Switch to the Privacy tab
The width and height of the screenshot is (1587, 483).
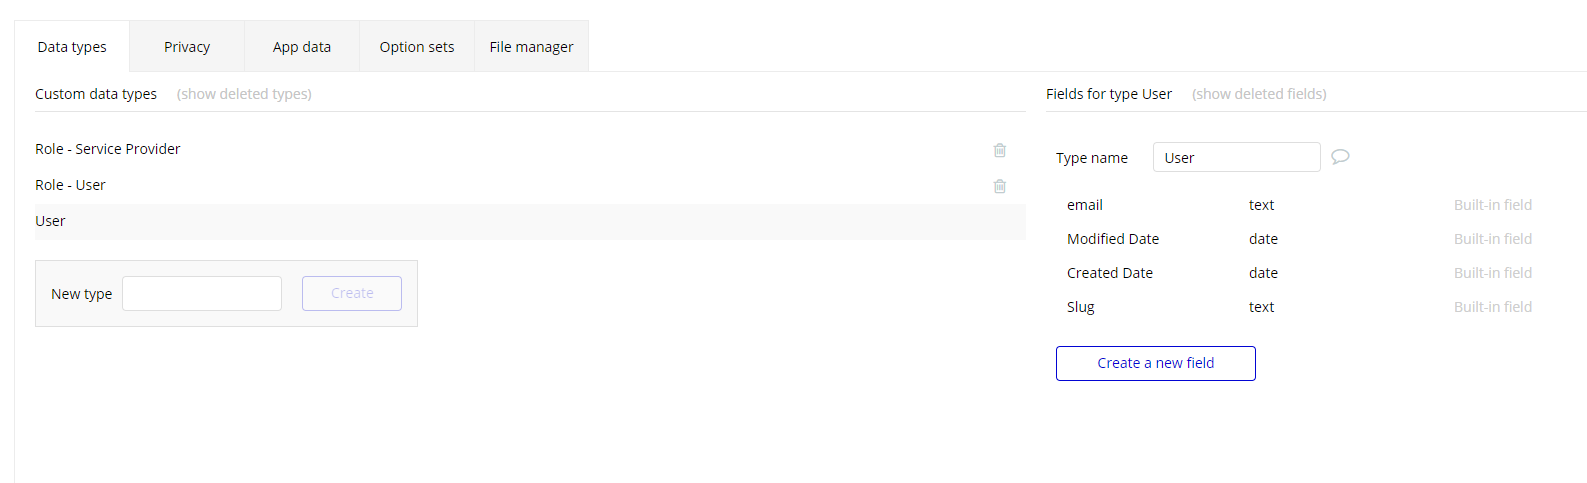pyautogui.click(x=187, y=46)
